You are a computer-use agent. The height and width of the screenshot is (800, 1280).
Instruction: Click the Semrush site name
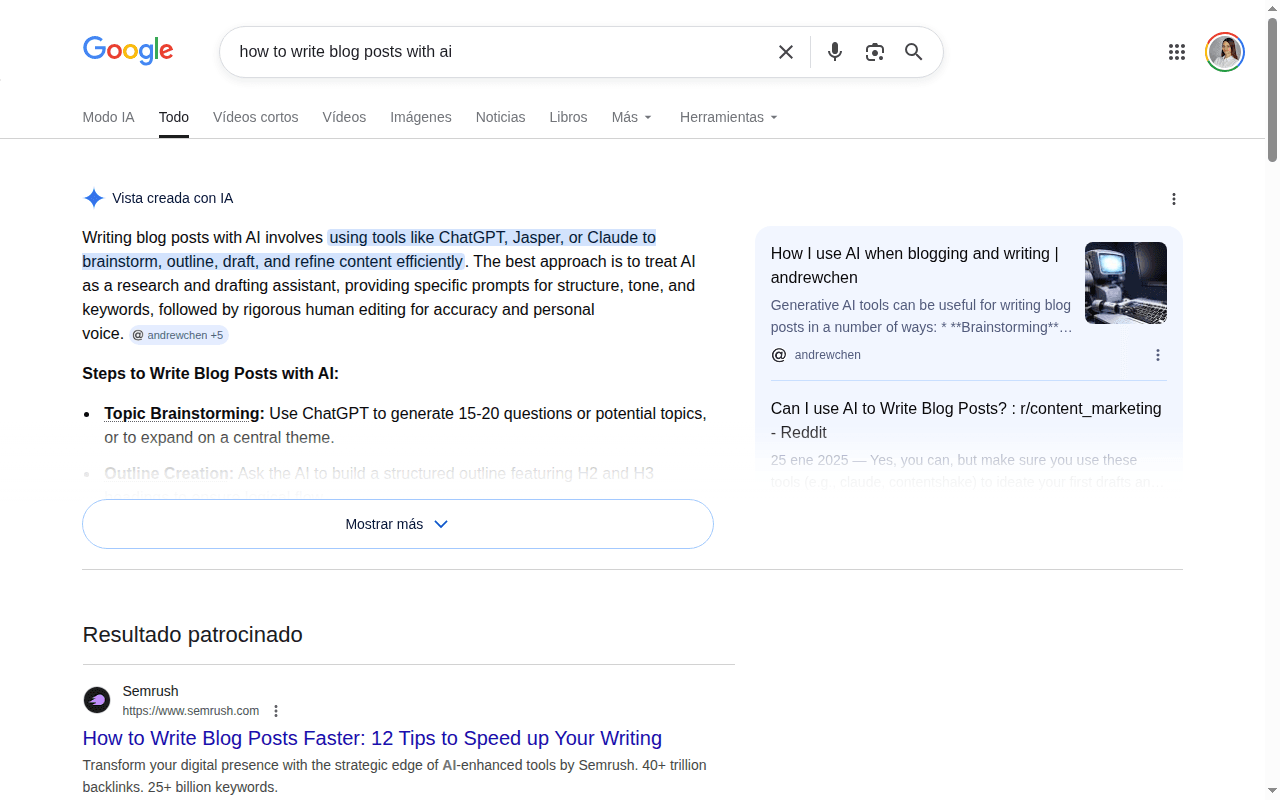click(x=151, y=691)
